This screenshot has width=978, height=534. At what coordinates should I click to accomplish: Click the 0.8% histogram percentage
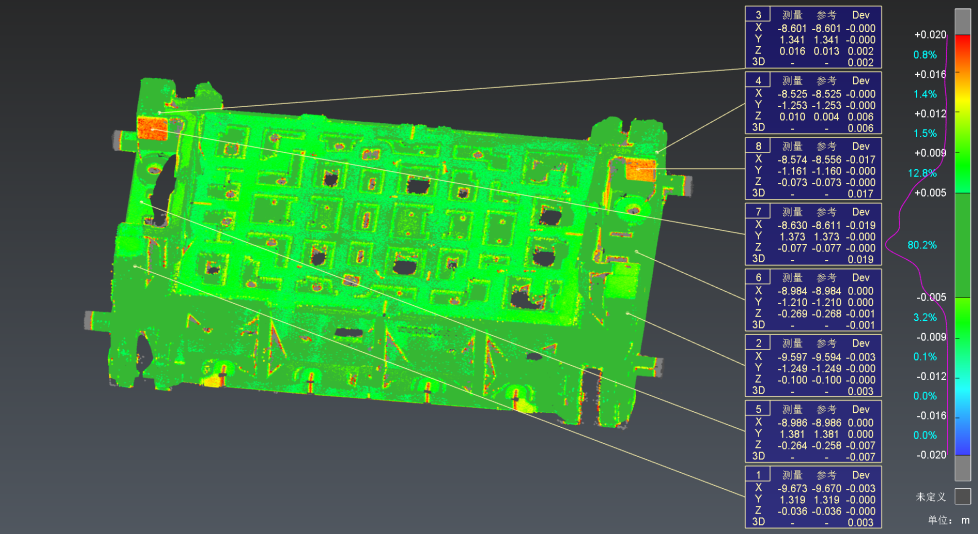pyautogui.click(x=925, y=55)
